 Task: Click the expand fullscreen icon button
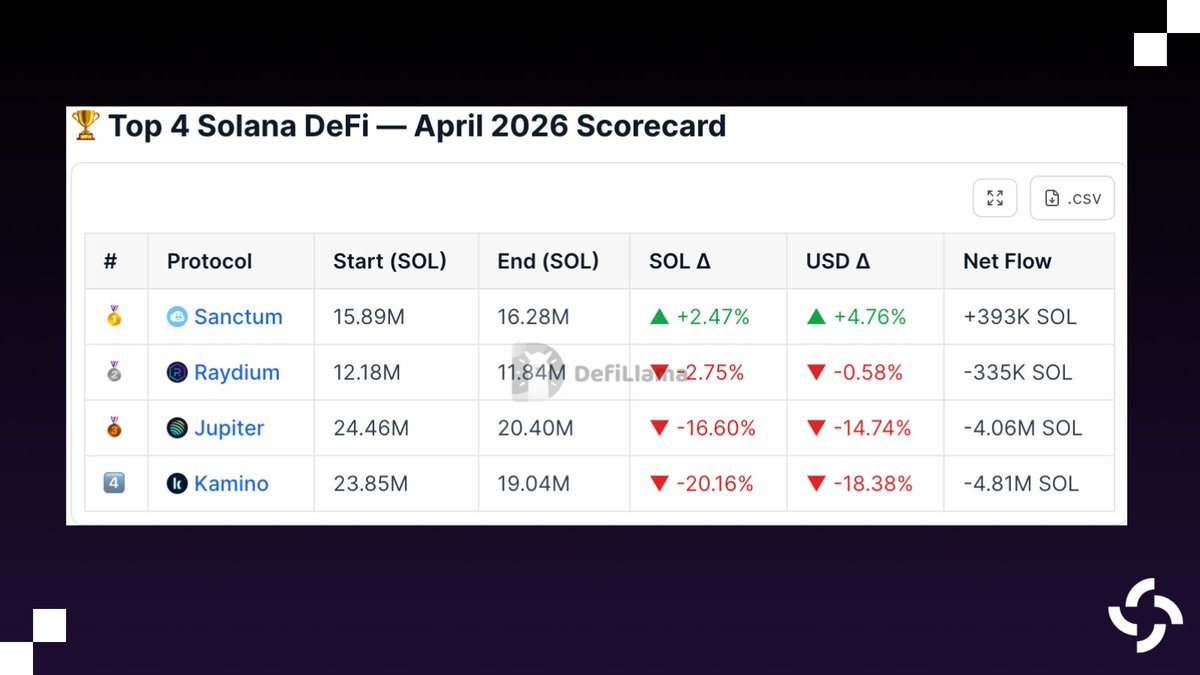(995, 198)
